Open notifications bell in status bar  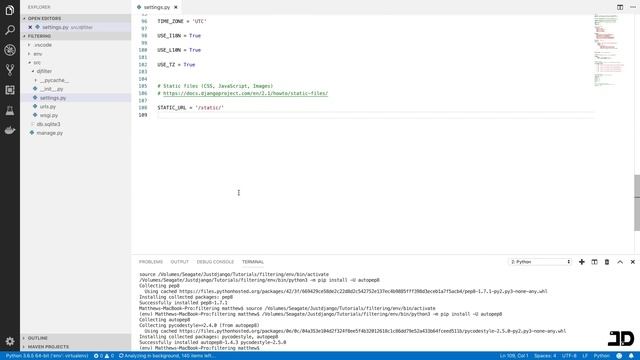(631, 356)
